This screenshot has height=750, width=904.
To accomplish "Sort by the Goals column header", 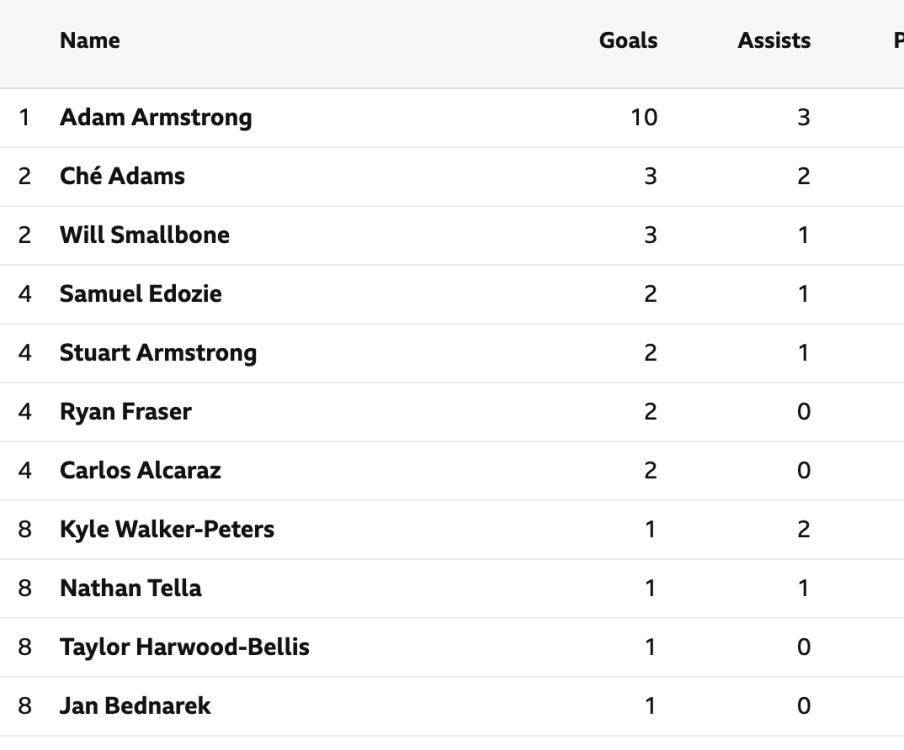I will click(x=628, y=42).
